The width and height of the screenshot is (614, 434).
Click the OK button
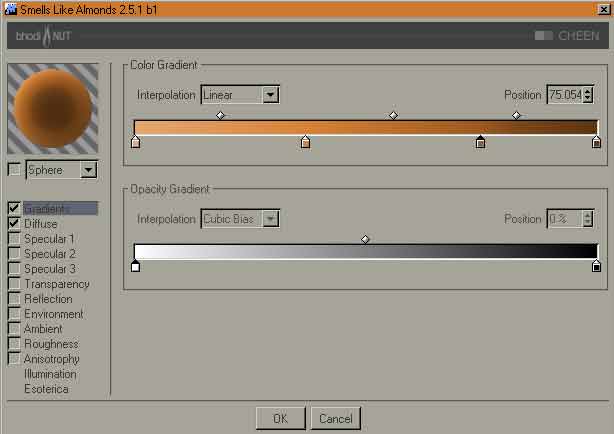tap(280, 418)
